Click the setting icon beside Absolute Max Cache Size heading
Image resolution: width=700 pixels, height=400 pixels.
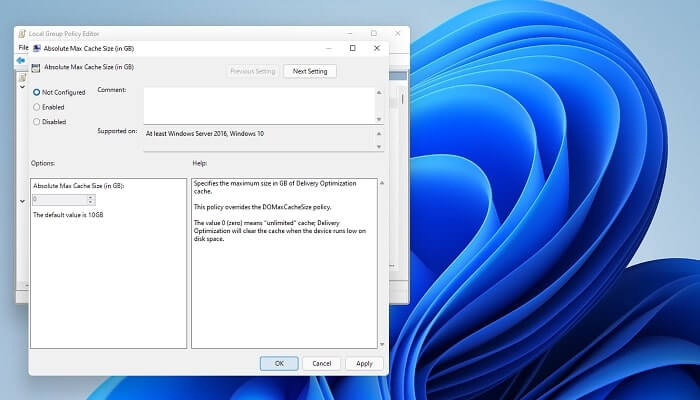pos(37,67)
